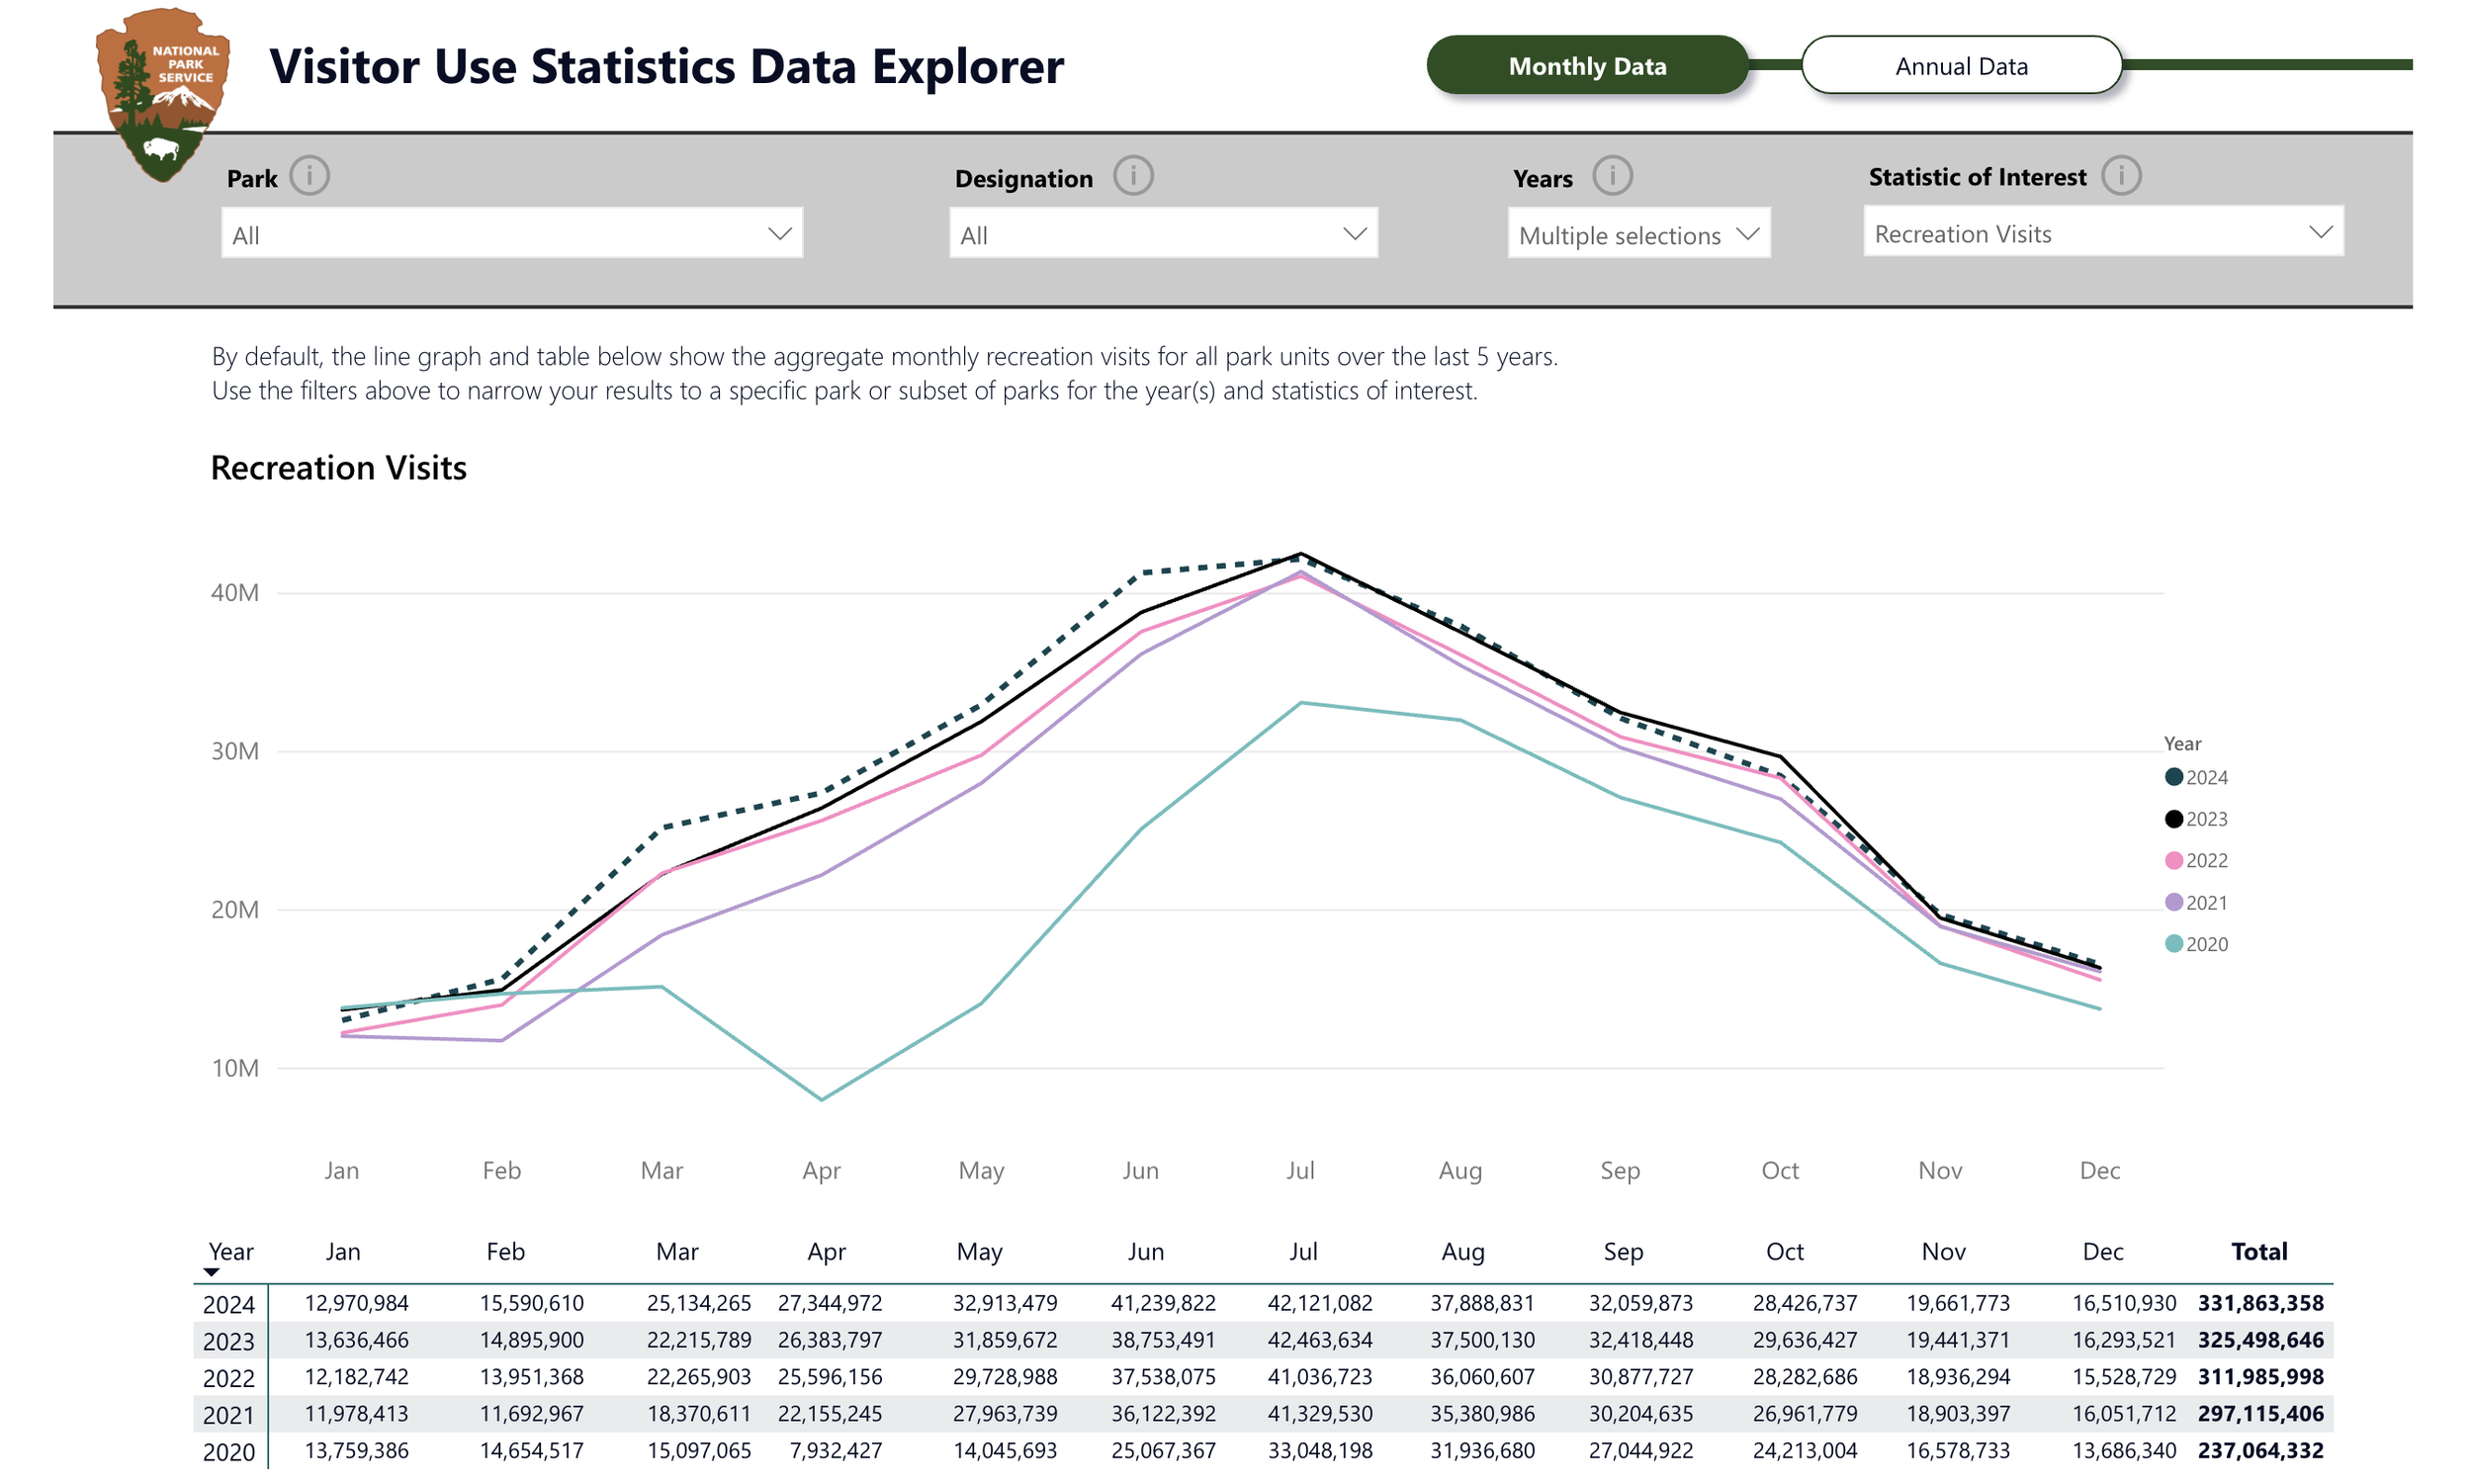The height and width of the screenshot is (1484, 2472).
Task: Click the 2023 July value 42,463,634
Action: 1320,1340
